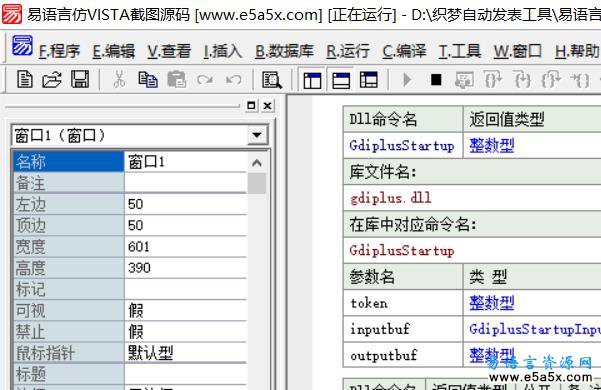Open the R.运行 menu
The image size is (601, 390).
click(x=348, y=51)
